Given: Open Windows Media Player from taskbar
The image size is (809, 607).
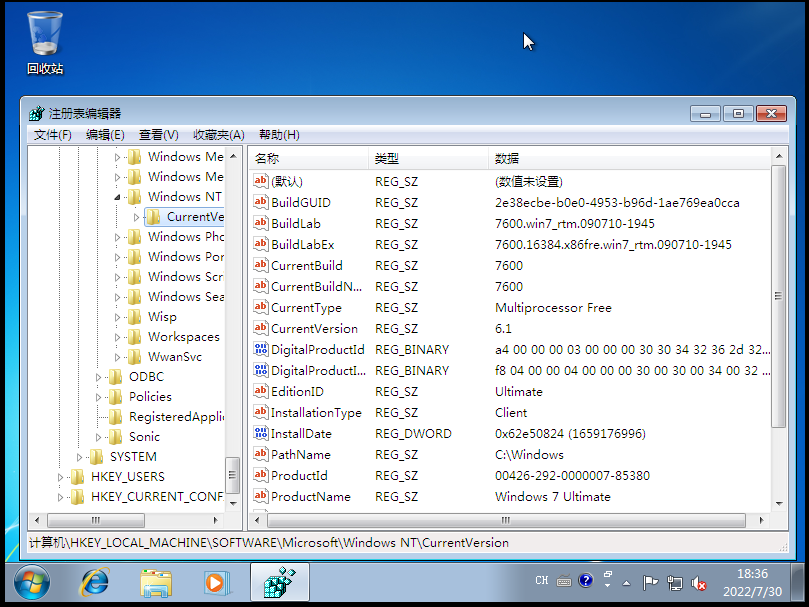Looking at the screenshot, I should point(216,583).
